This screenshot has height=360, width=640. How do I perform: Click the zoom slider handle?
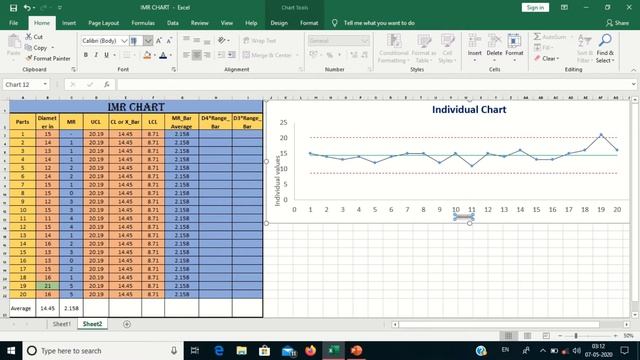point(576,336)
